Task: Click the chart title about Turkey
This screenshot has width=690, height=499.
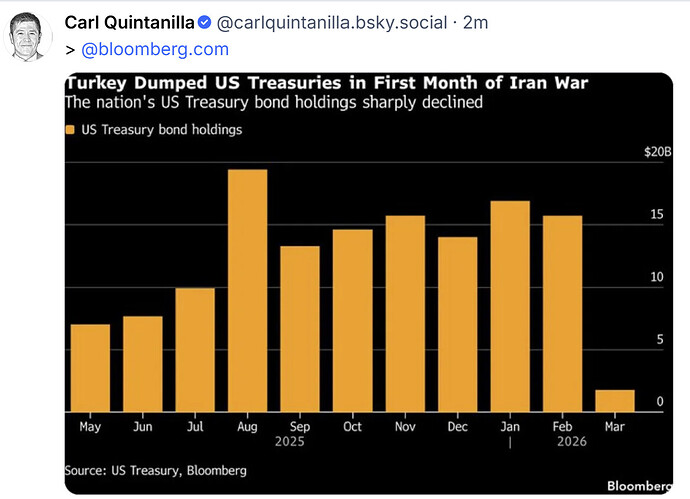Action: click(x=327, y=83)
